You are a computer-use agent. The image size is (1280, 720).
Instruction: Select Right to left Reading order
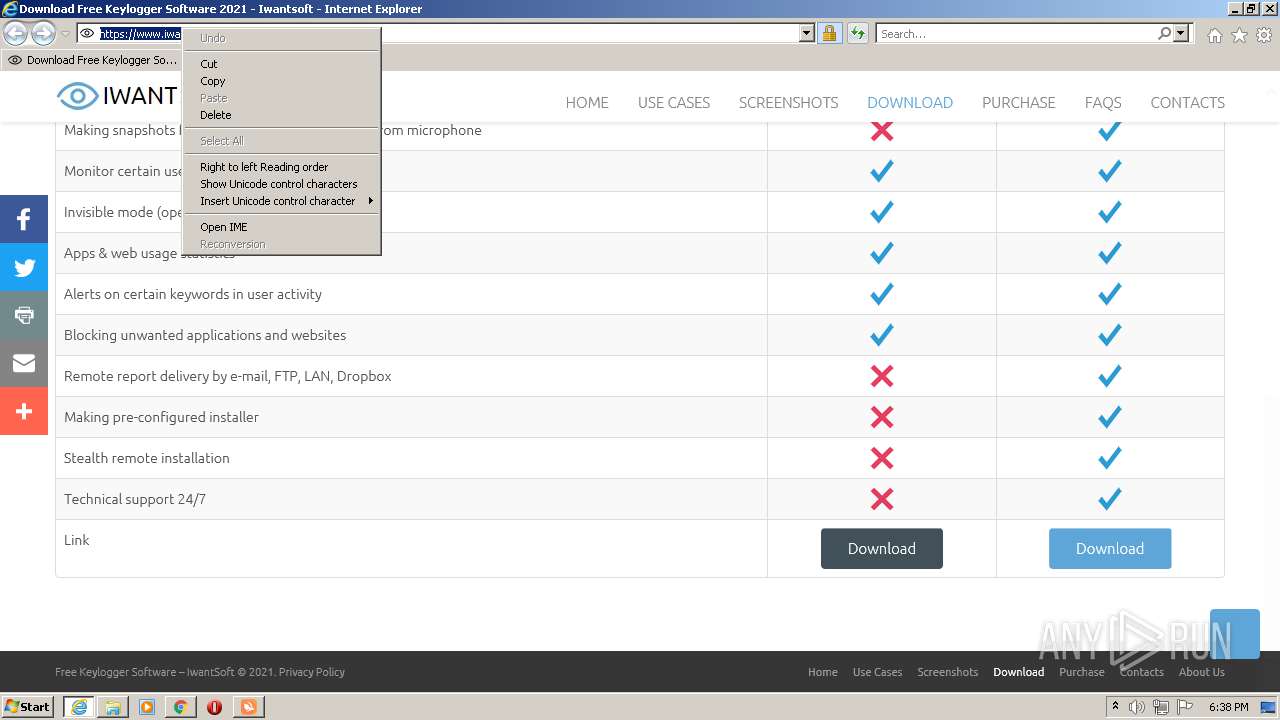tap(281, 167)
